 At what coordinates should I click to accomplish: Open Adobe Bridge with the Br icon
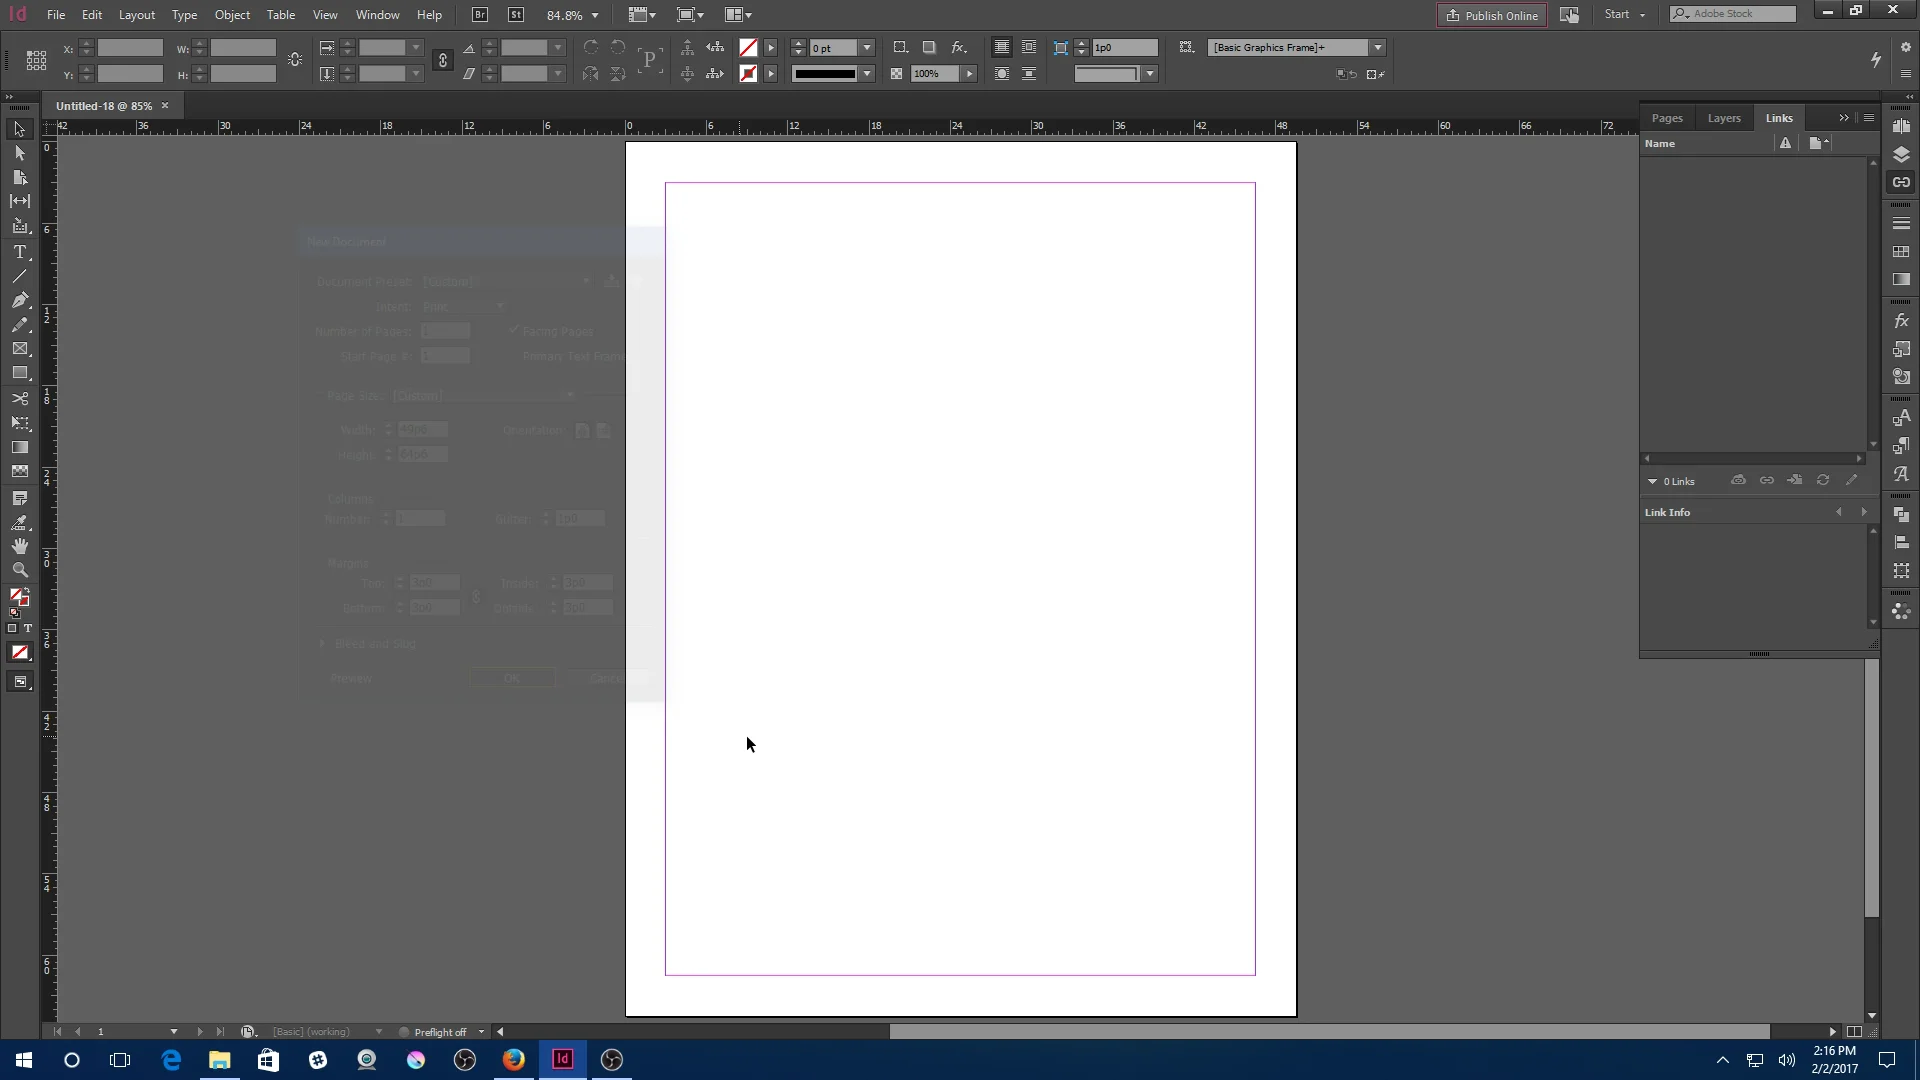pos(480,14)
